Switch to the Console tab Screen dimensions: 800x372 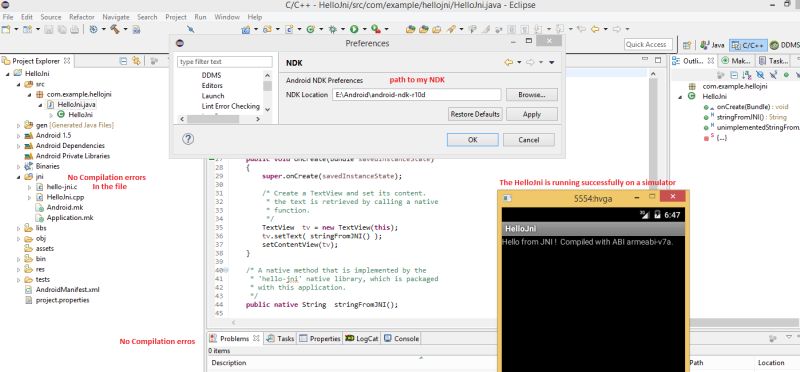[x=401, y=338]
